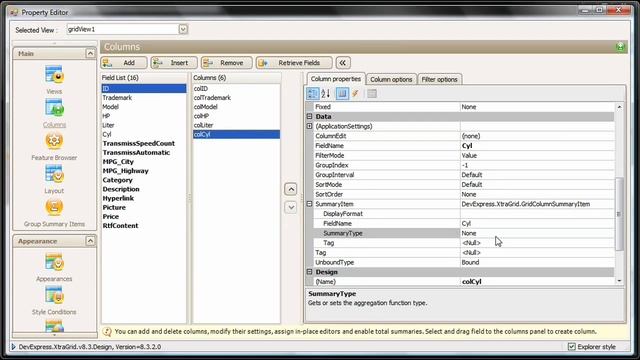Click the collapse field list chevron button

click(343, 63)
